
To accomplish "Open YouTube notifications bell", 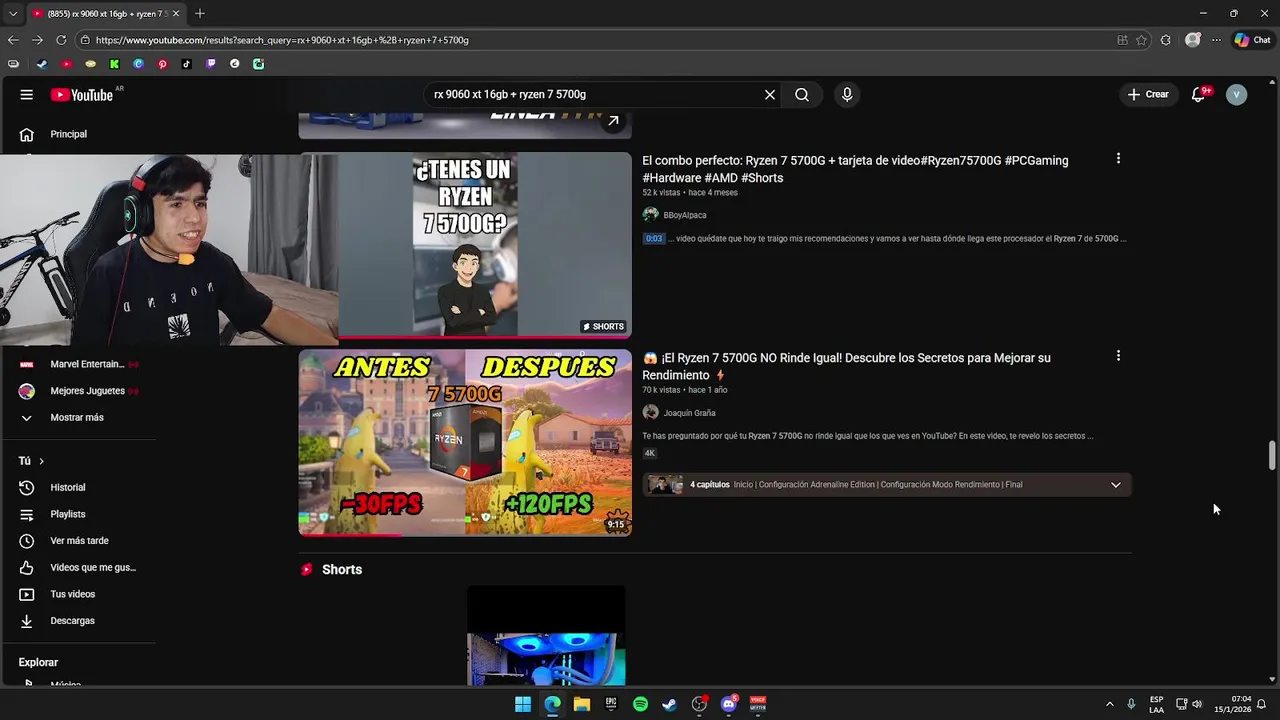I will (x=1198, y=94).
